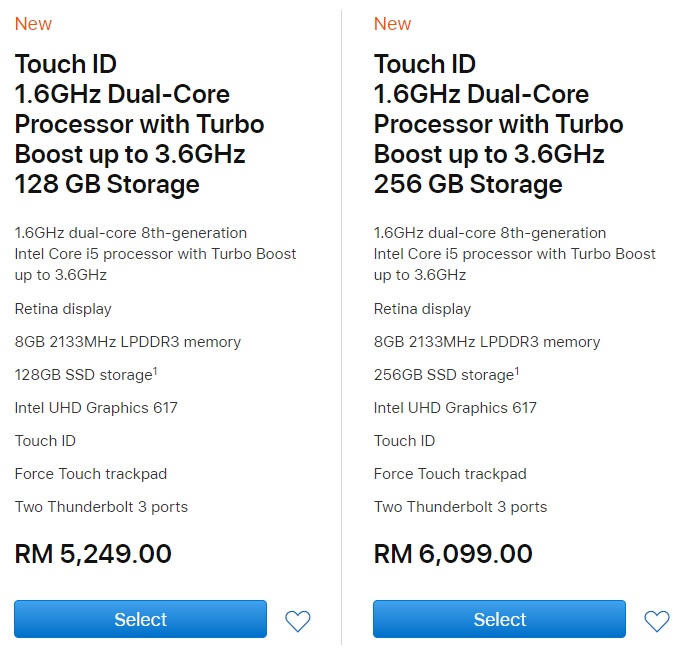The width and height of the screenshot is (686, 654).
Task: Click Force Touch trackpad in the 128 GB model specs
Action: pos(91,474)
